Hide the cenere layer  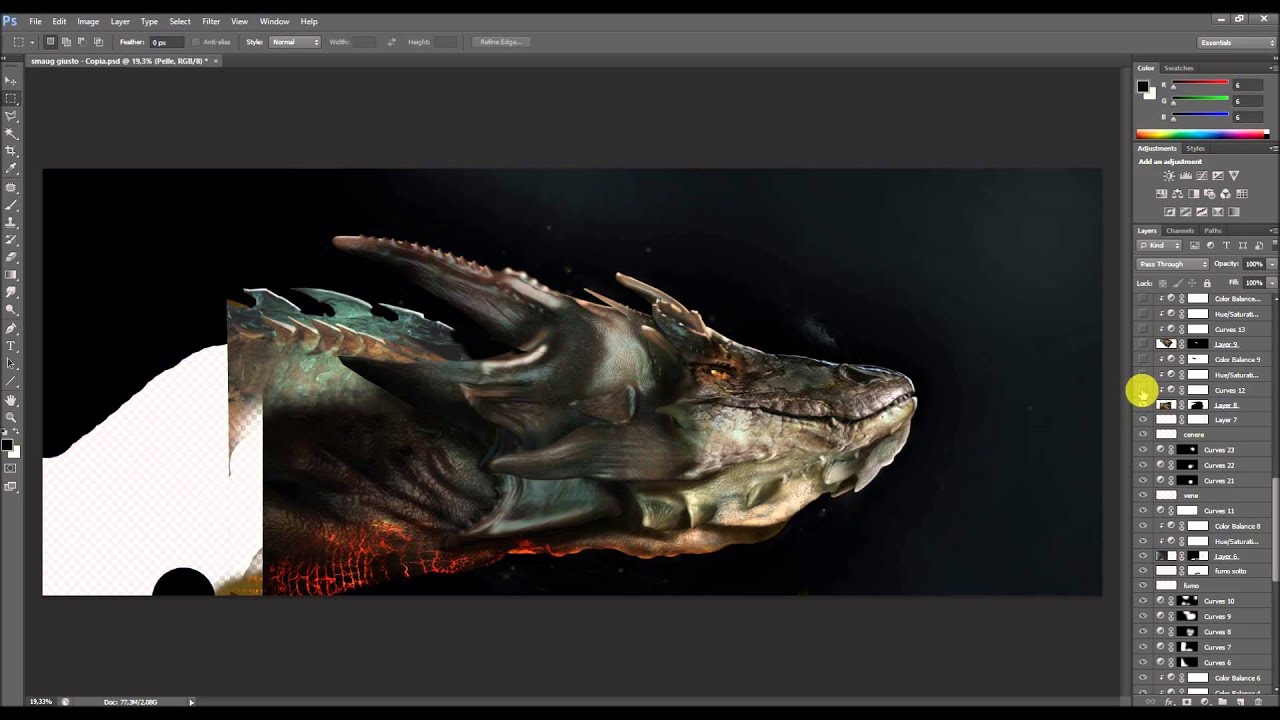pyautogui.click(x=1143, y=435)
